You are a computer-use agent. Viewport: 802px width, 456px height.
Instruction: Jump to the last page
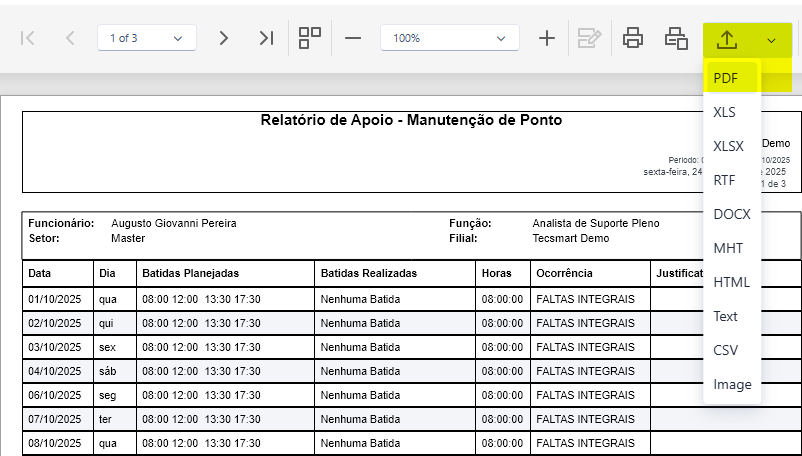pos(266,38)
